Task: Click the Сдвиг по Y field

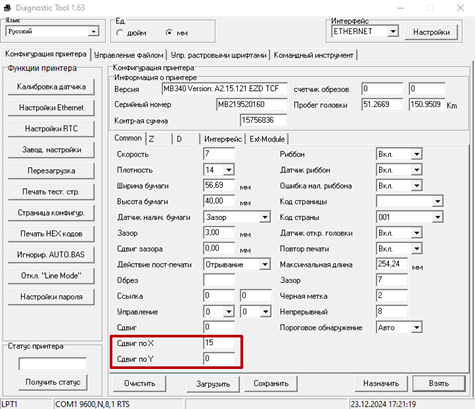Action: [x=219, y=359]
